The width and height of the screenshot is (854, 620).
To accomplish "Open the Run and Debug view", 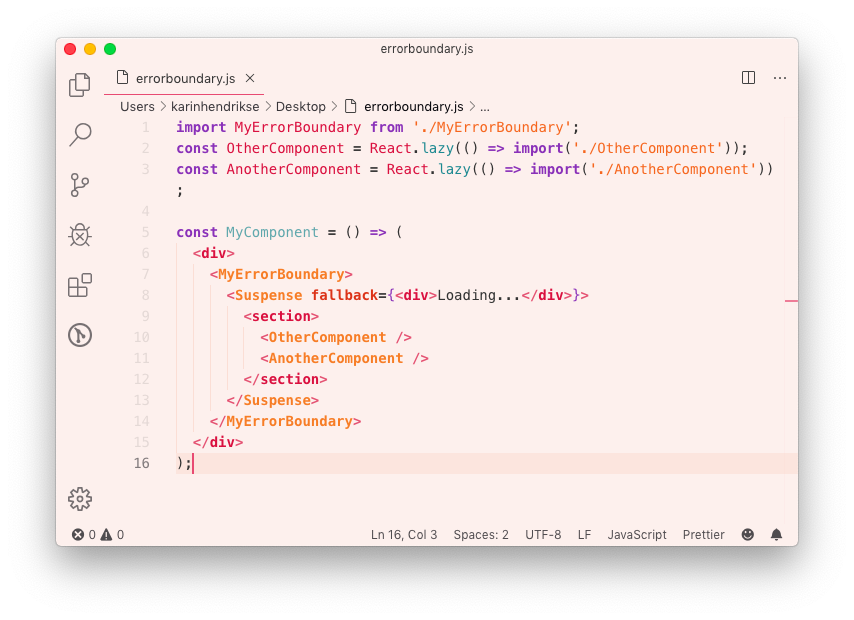I will pyautogui.click(x=80, y=235).
